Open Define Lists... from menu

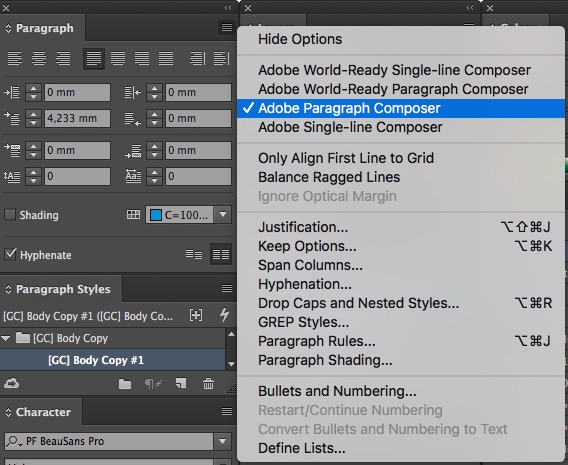click(x=401, y=448)
